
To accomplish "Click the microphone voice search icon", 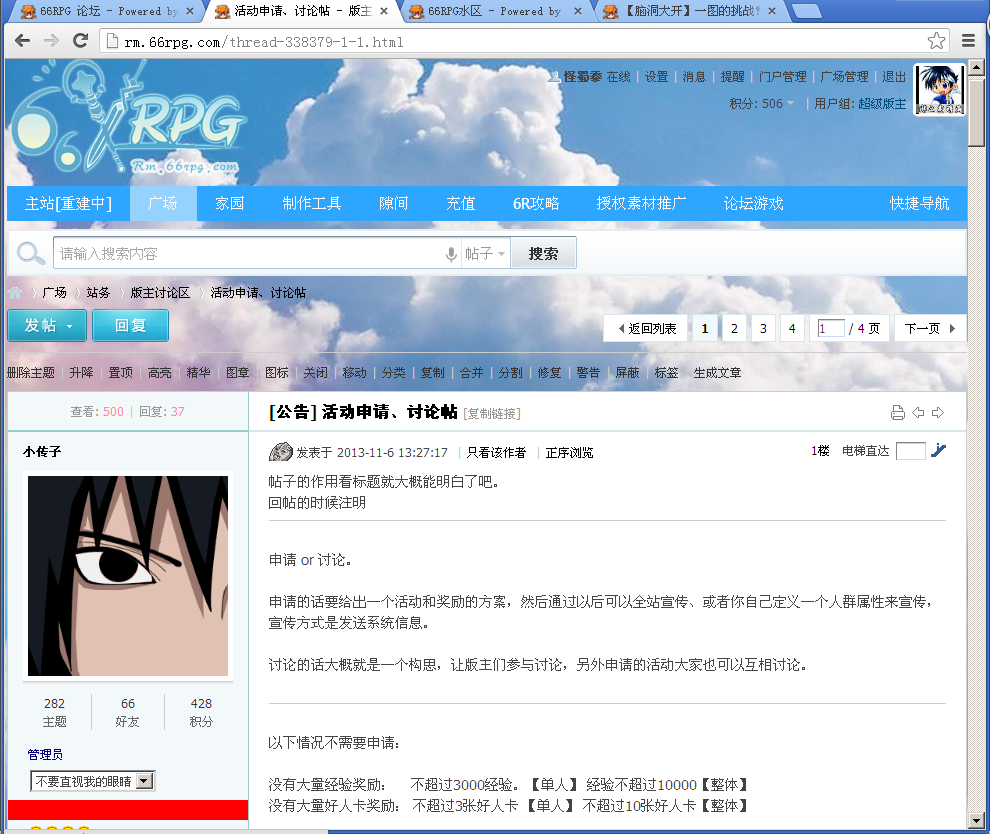I will [x=451, y=254].
